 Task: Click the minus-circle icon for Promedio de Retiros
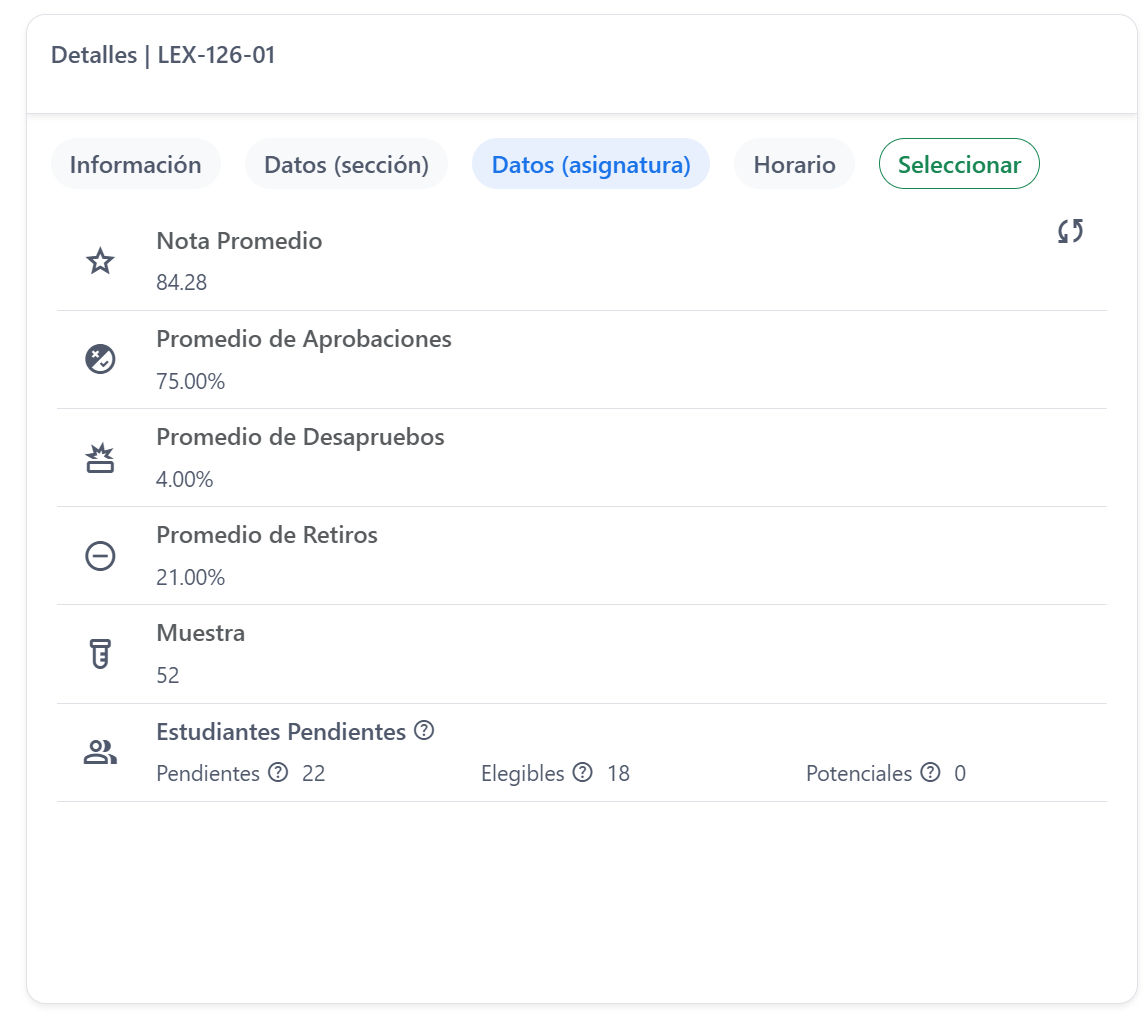pyautogui.click(x=100, y=556)
